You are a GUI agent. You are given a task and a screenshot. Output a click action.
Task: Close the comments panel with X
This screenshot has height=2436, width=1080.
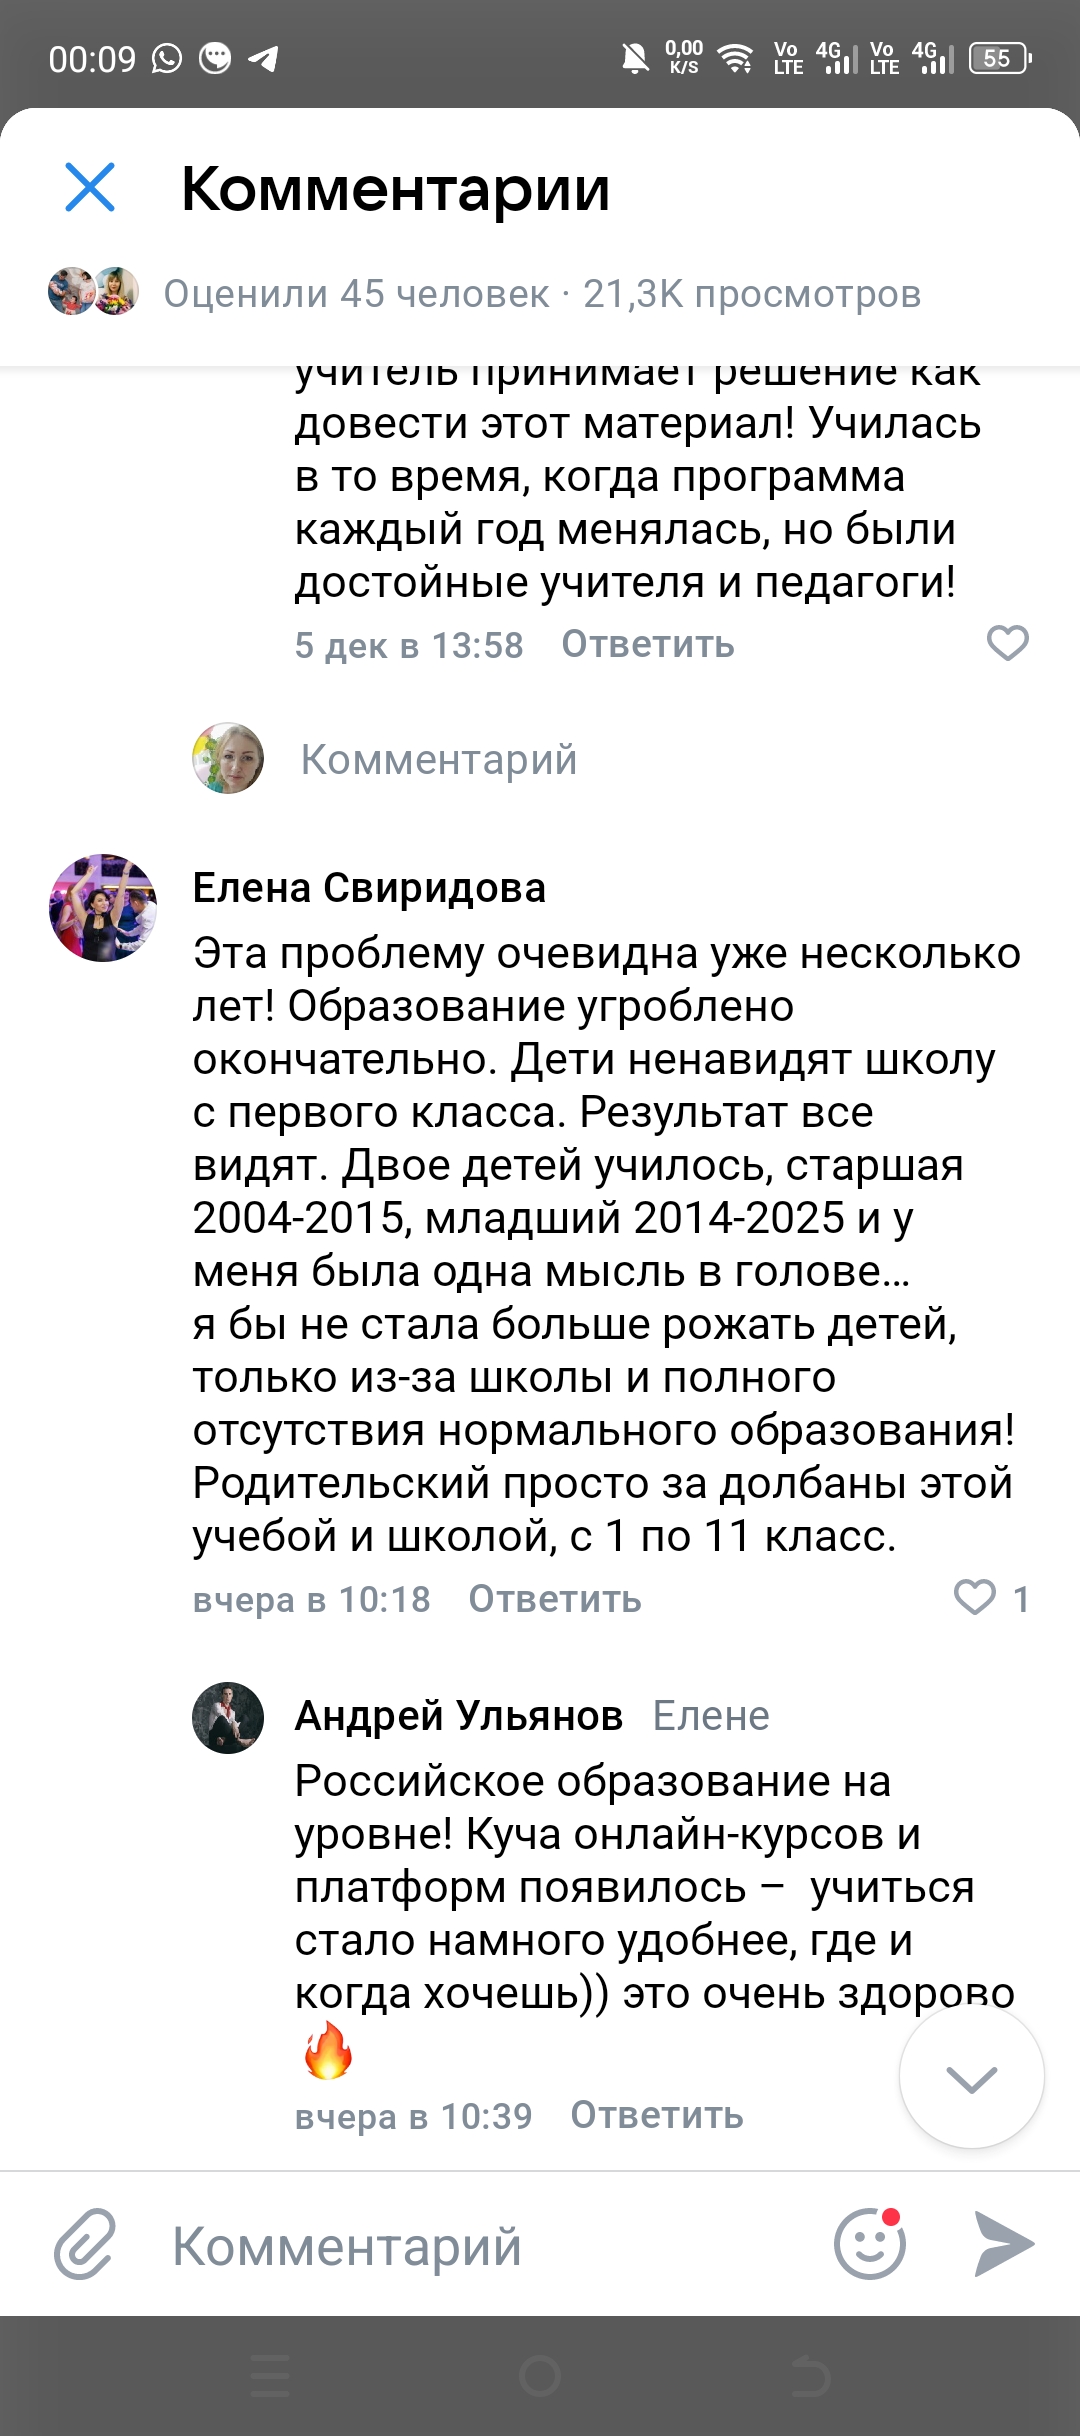[90, 187]
